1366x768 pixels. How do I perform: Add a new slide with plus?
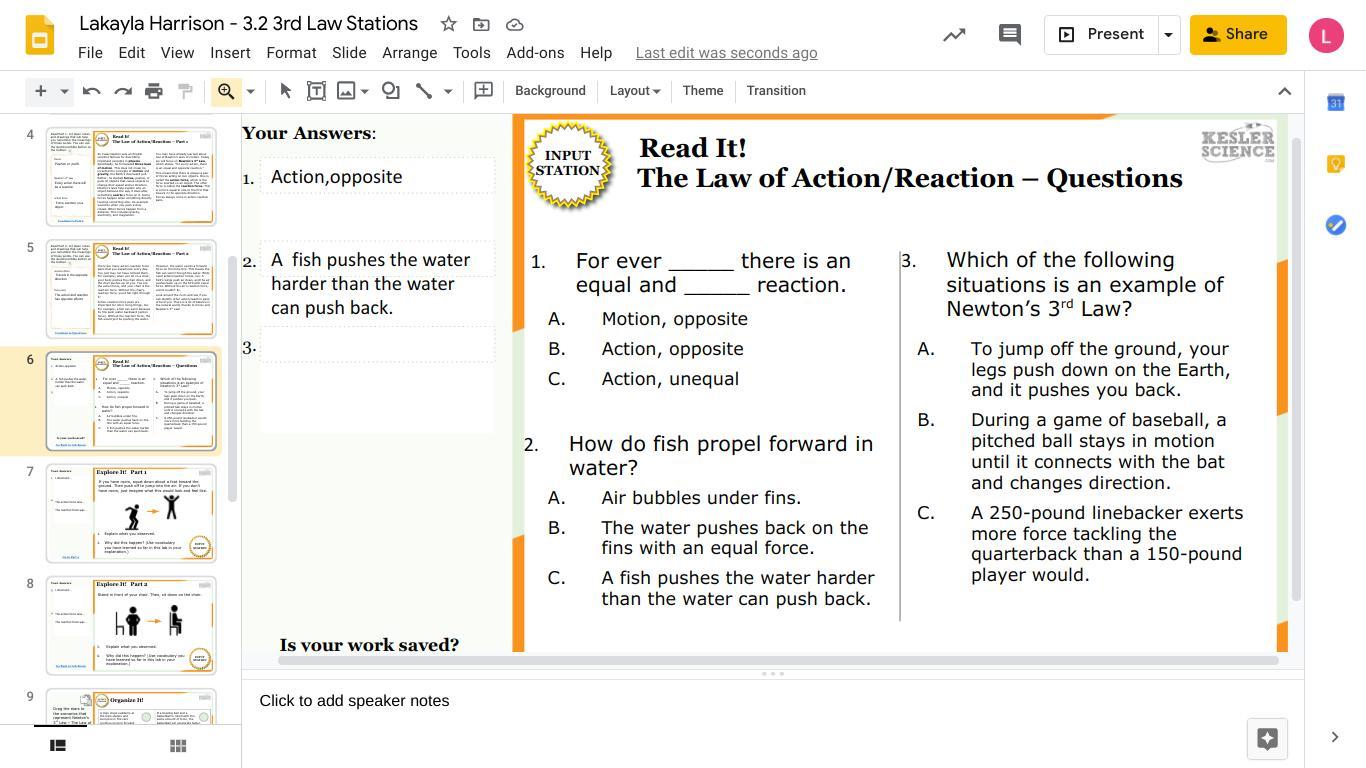40,91
